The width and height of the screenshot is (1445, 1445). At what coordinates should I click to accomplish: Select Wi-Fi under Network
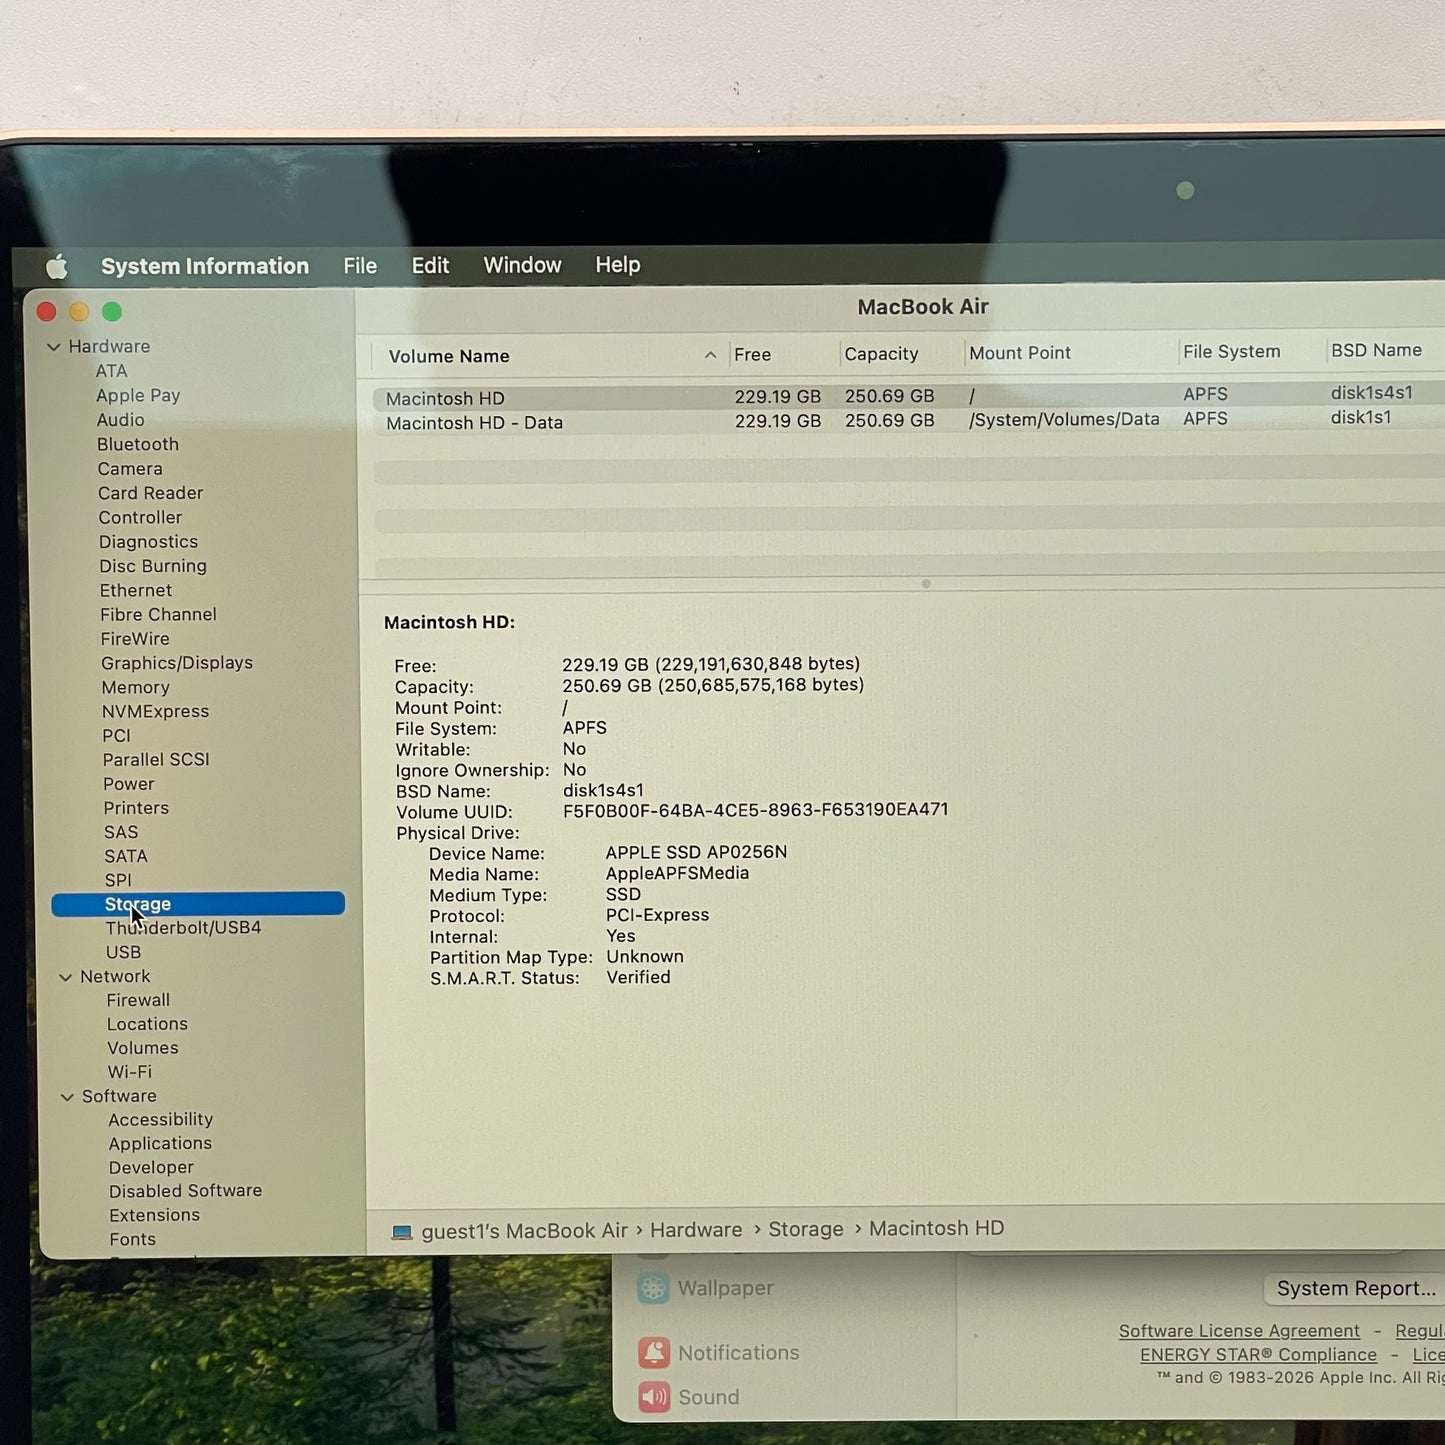pos(130,1071)
